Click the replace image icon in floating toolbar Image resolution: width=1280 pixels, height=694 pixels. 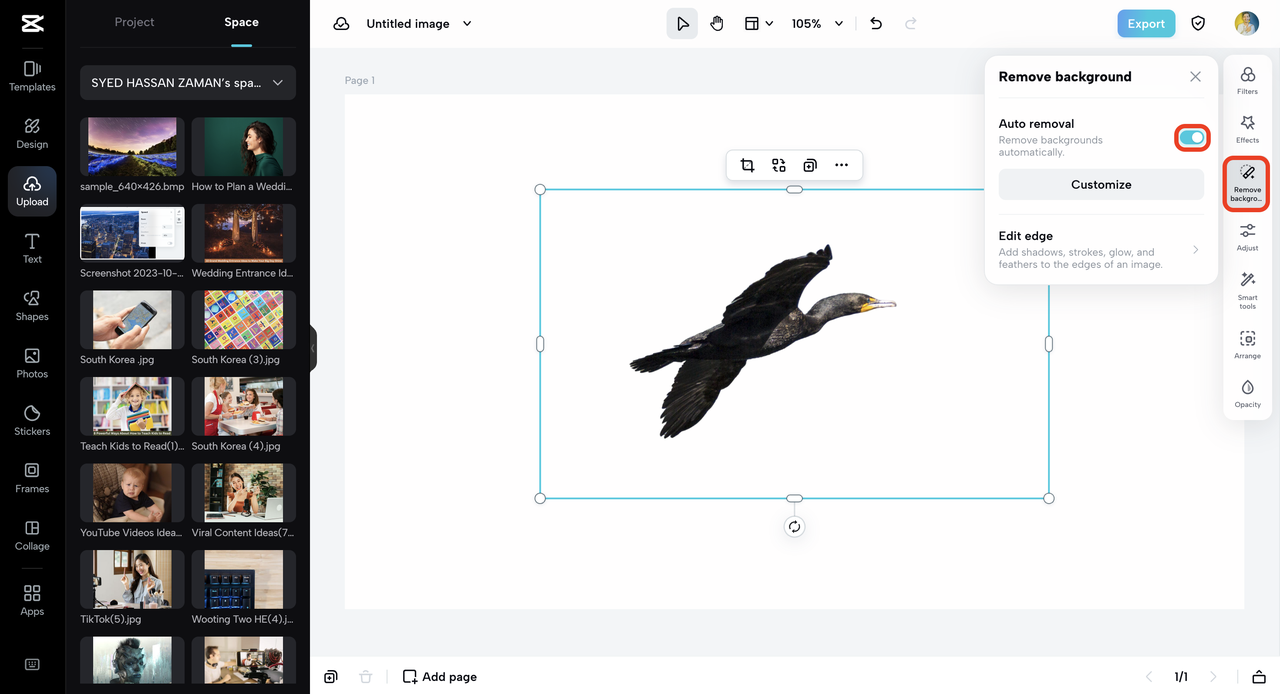pos(779,165)
